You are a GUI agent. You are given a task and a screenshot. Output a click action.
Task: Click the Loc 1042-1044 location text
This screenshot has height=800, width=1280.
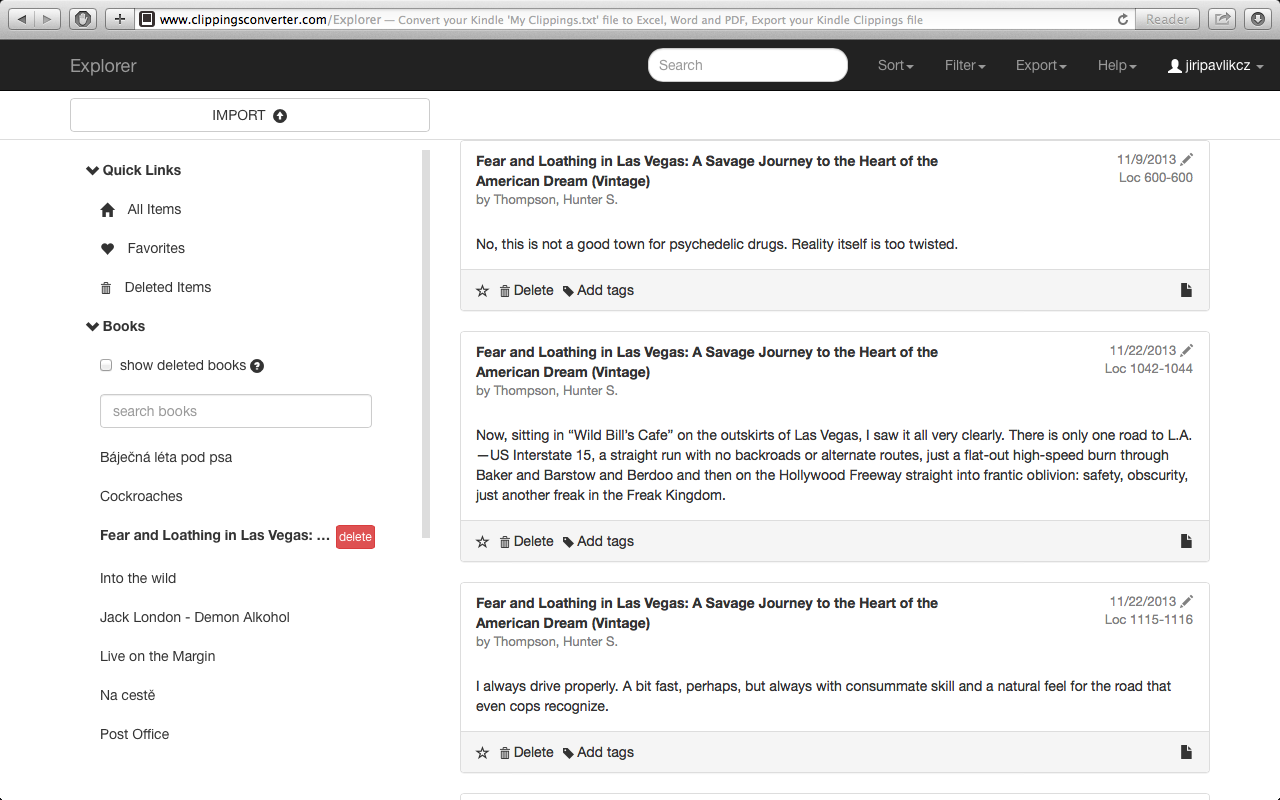pos(1149,369)
